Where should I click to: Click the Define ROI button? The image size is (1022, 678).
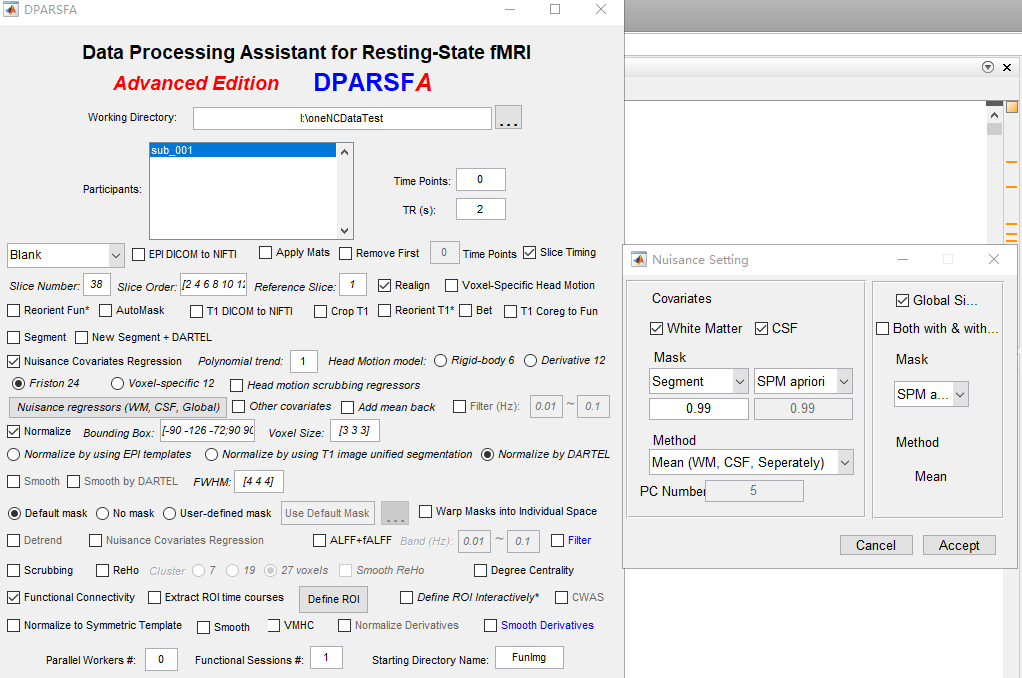(x=334, y=599)
